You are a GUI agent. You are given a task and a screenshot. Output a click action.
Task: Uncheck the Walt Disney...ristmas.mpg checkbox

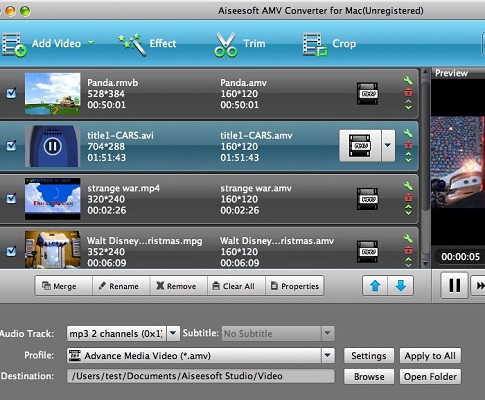click(x=11, y=251)
